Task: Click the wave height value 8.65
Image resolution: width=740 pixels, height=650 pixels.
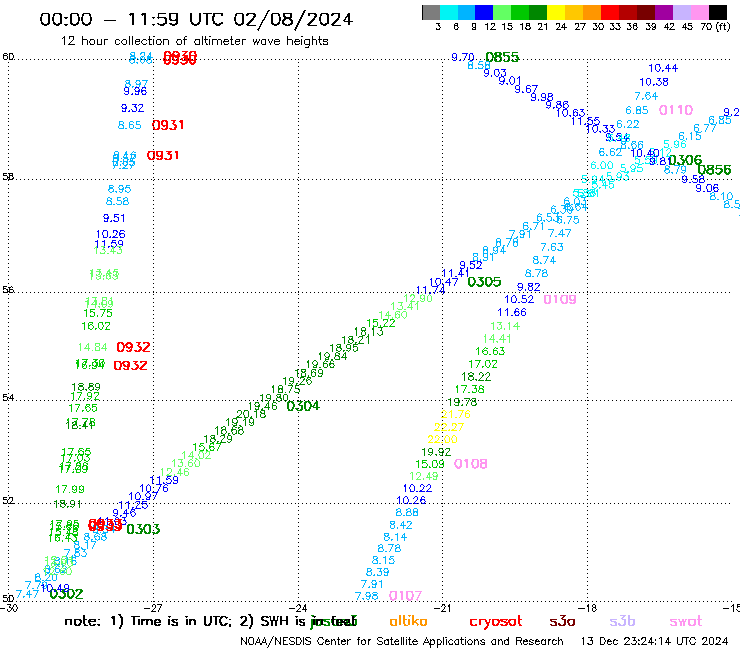Action: tap(129, 125)
